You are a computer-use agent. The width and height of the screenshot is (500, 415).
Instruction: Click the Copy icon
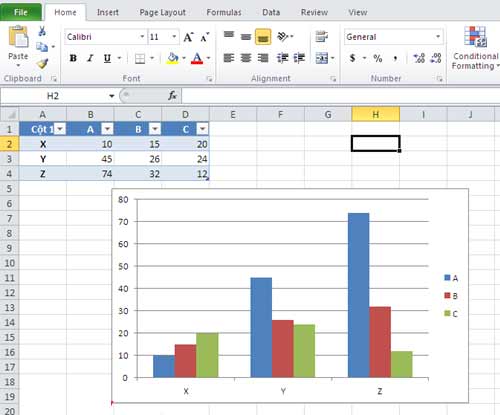coord(42,47)
